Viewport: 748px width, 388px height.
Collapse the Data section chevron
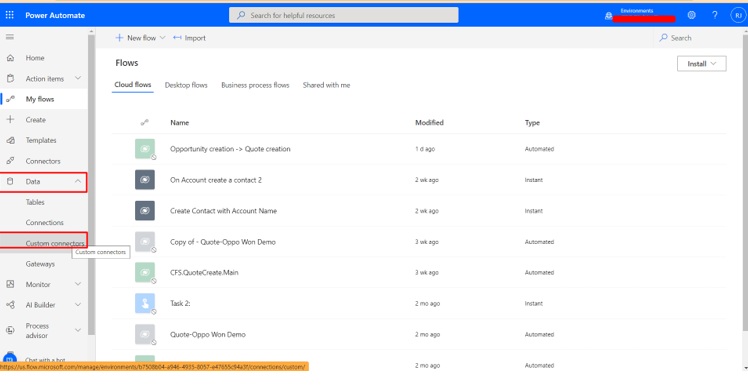click(78, 181)
